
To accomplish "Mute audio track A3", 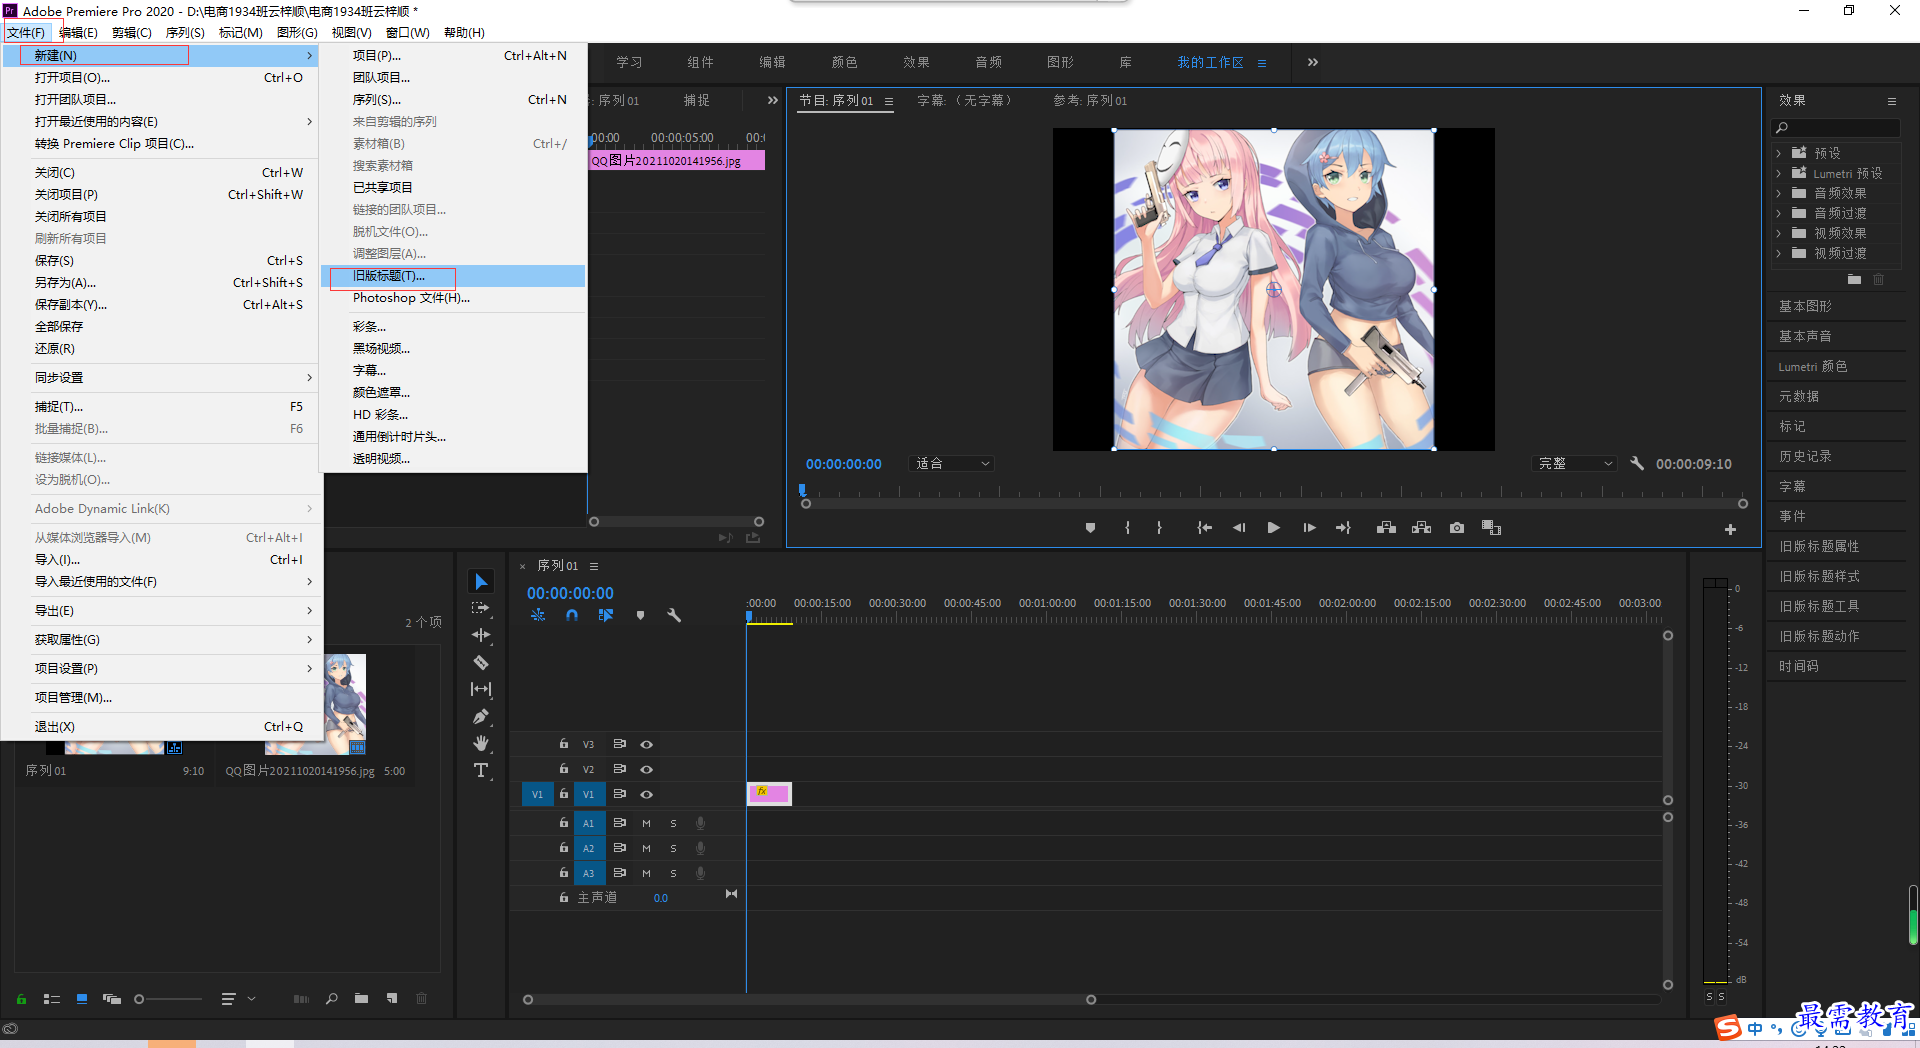I will coord(646,873).
